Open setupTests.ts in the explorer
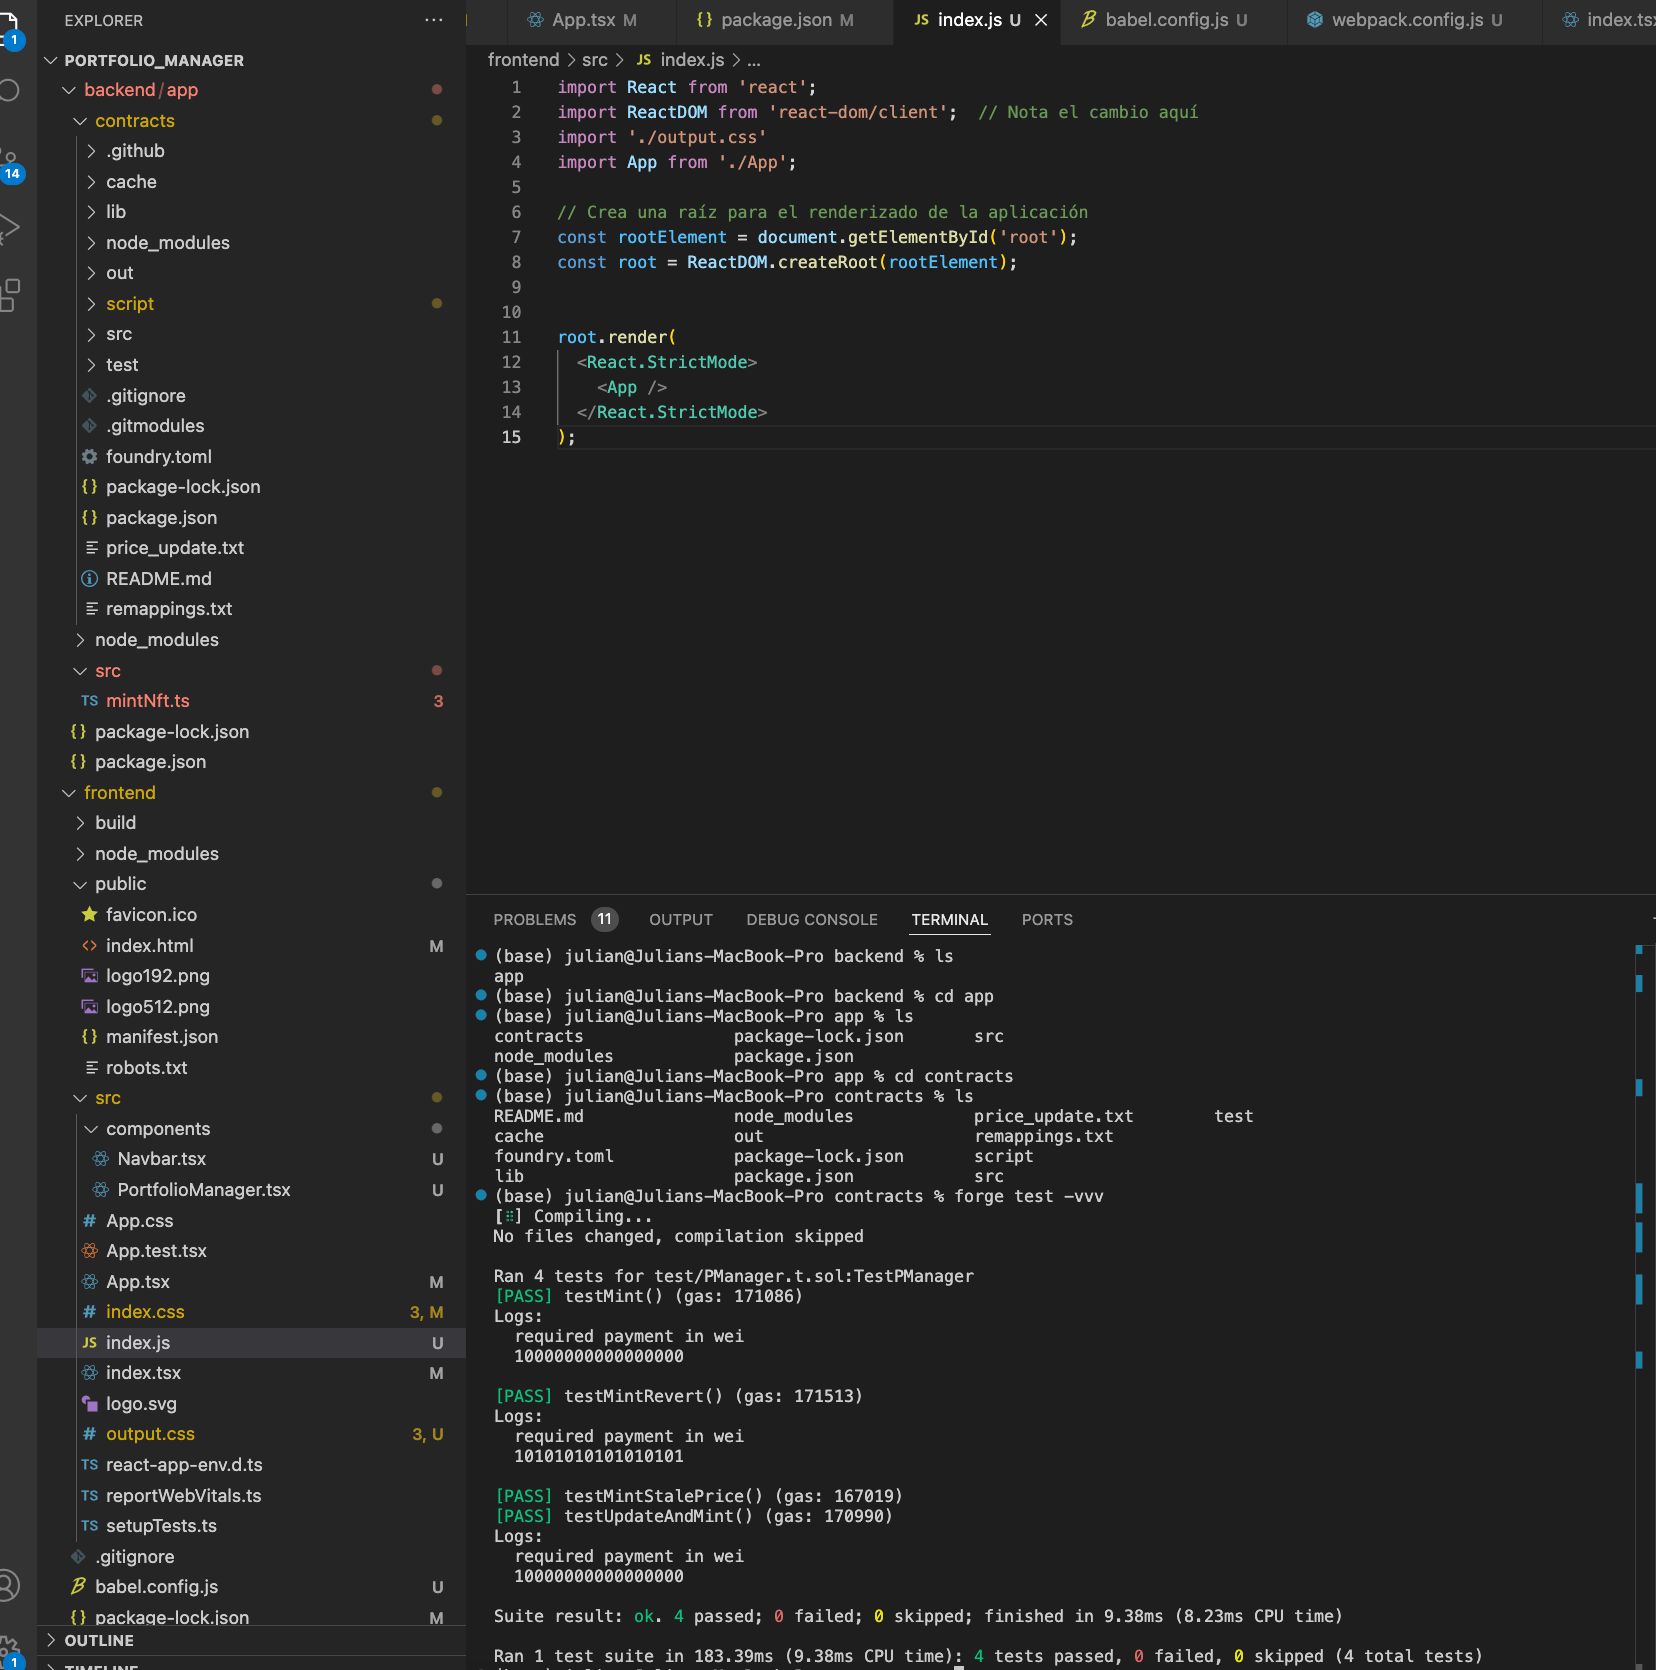 252,1526
